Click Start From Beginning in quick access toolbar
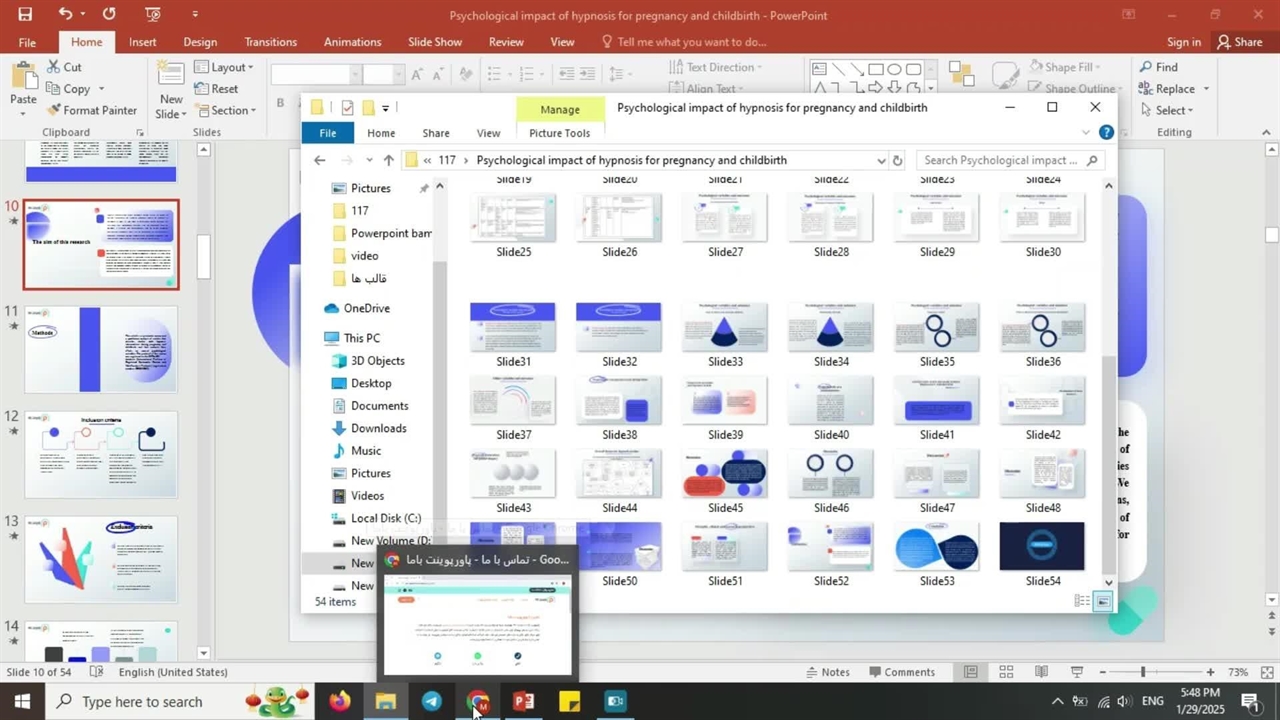The height and width of the screenshot is (720, 1280). pyautogui.click(x=152, y=14)
